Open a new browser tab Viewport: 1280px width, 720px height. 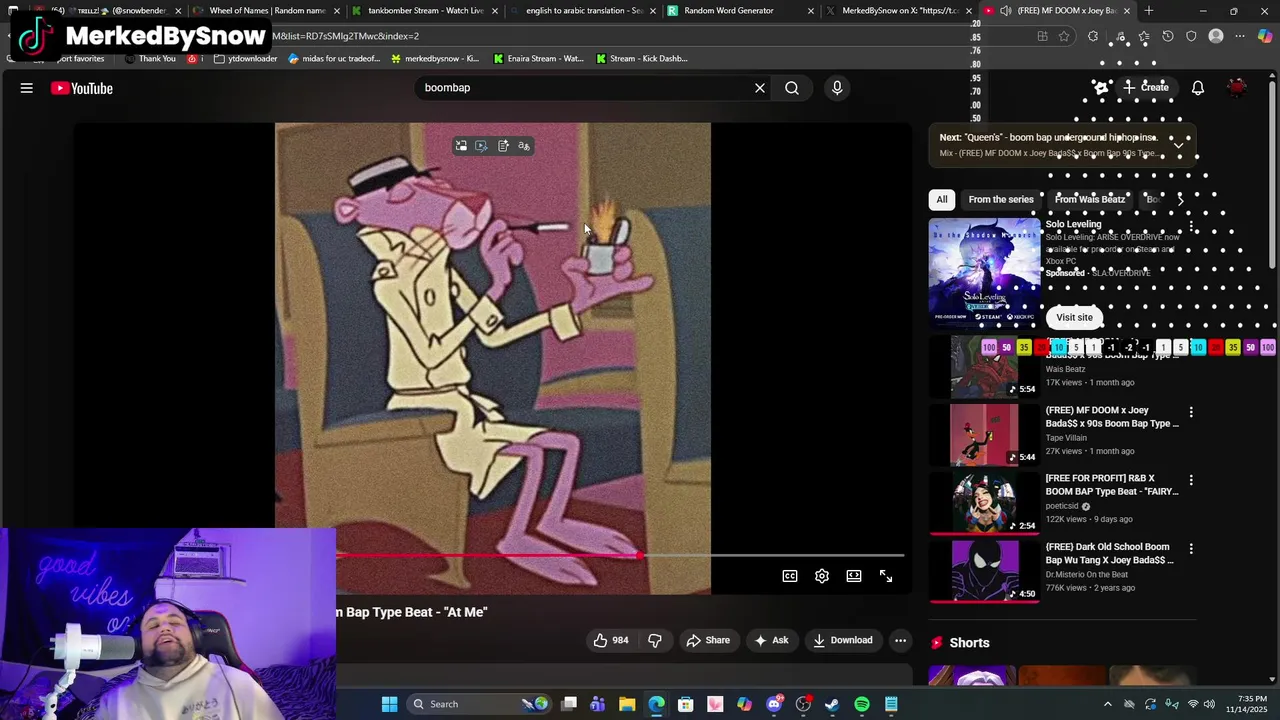(1149, 11)
